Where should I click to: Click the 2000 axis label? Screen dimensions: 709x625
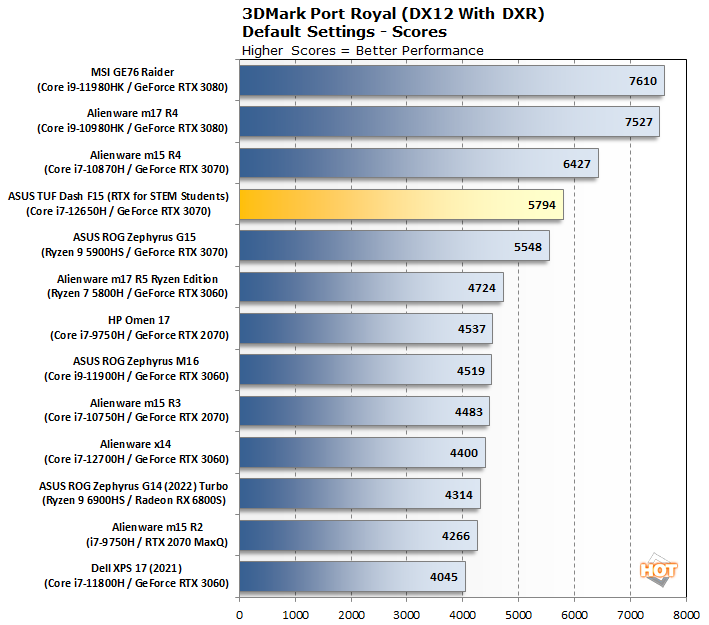point(351,615)
